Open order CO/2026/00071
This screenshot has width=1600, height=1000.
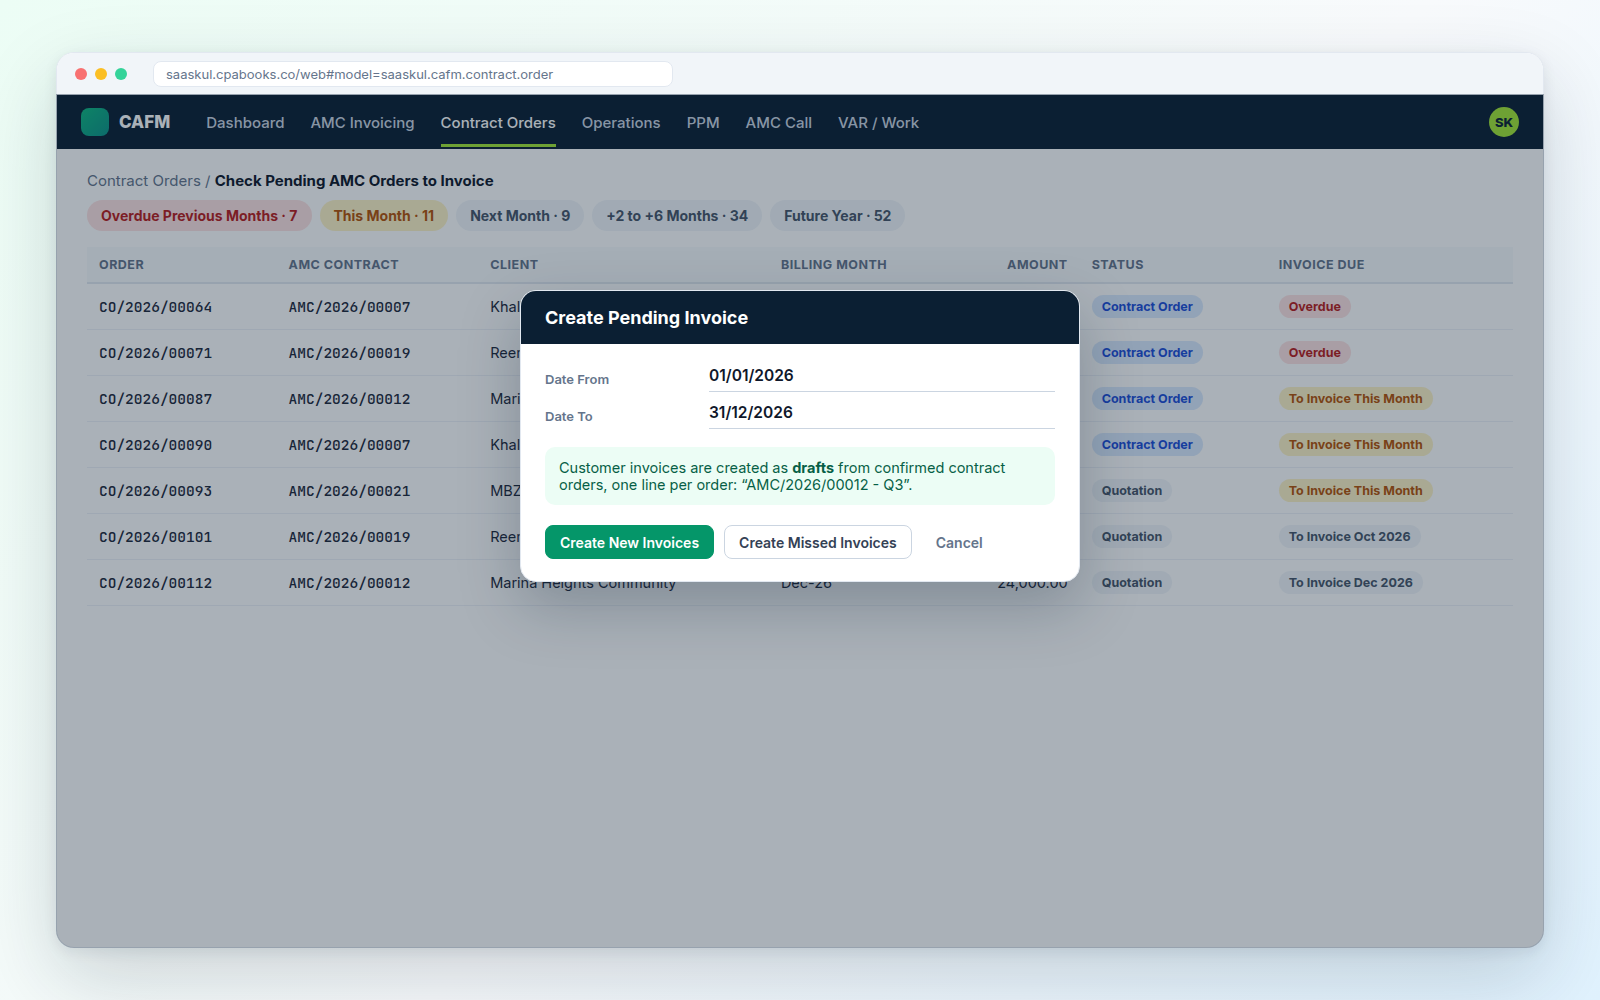(x=155, y=353)
